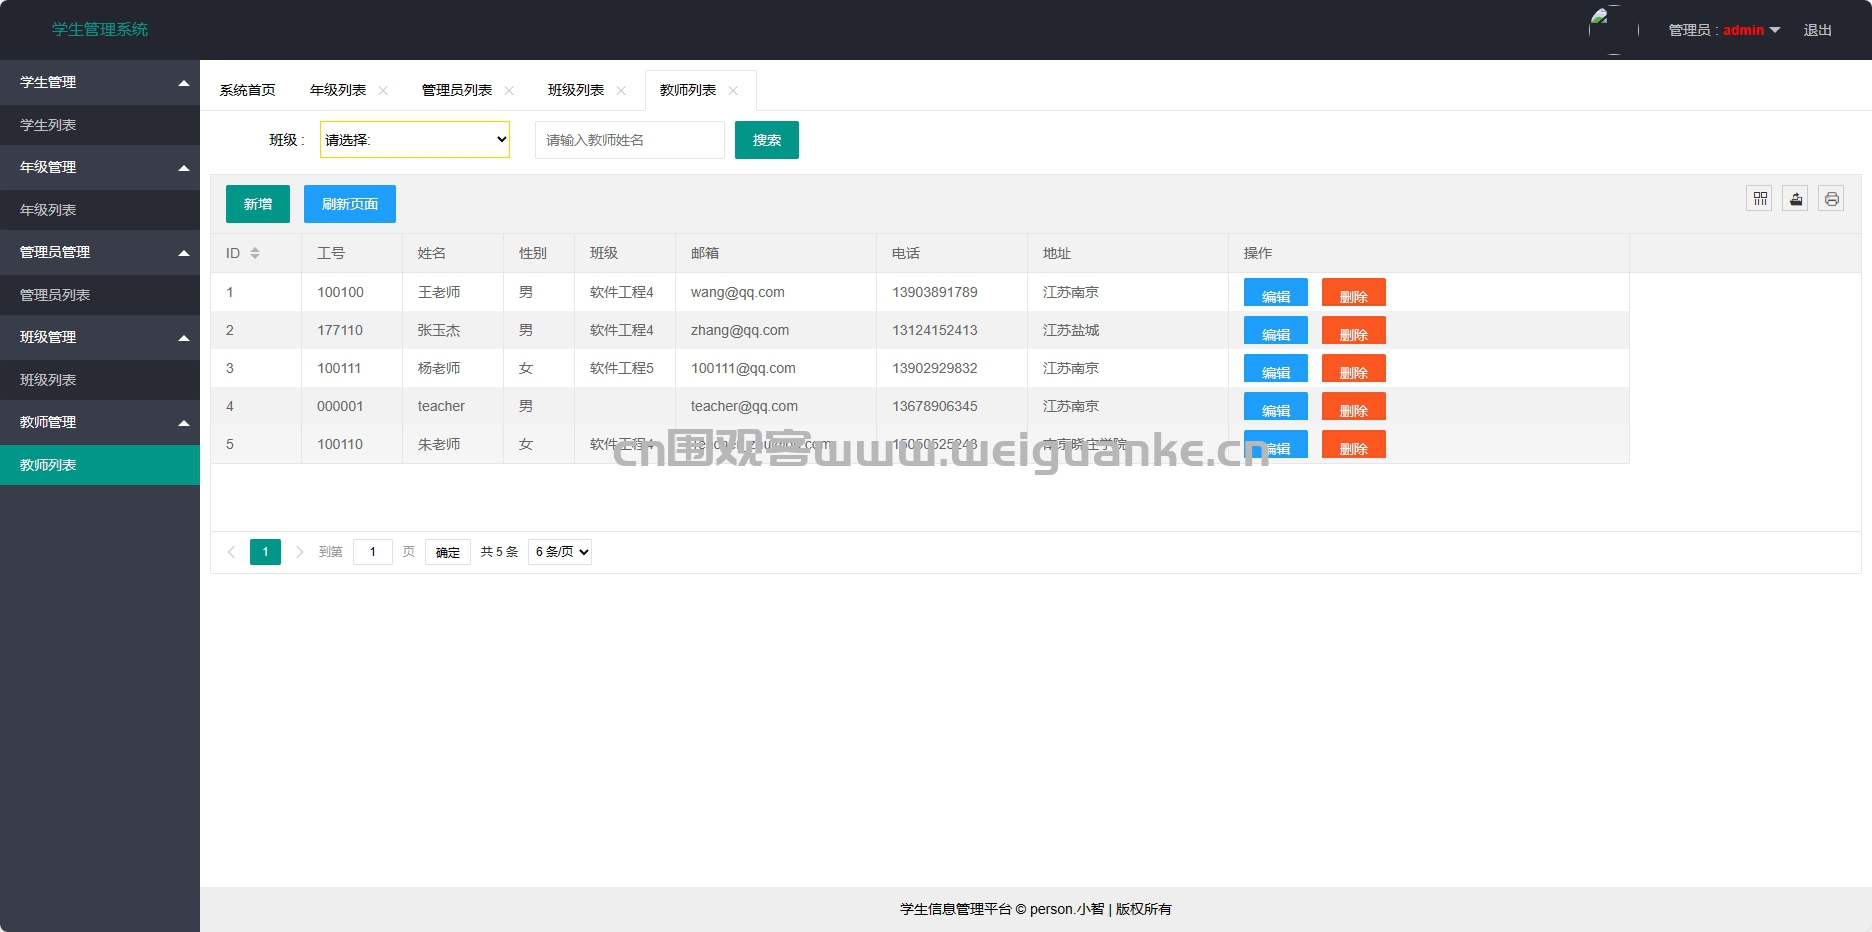Click phone number 13678906345
Image resolution: width=1872 pixels, height=932 pixels.
[935, 406]
